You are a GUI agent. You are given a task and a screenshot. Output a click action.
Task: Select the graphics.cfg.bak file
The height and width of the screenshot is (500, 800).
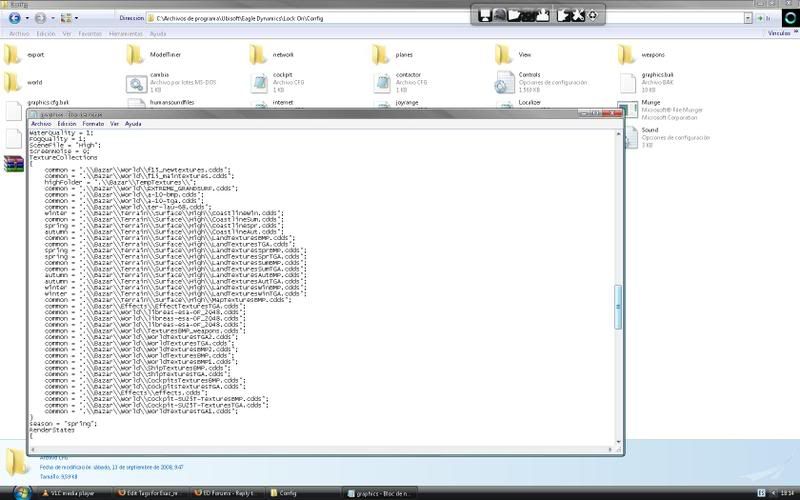click(48, 103)
